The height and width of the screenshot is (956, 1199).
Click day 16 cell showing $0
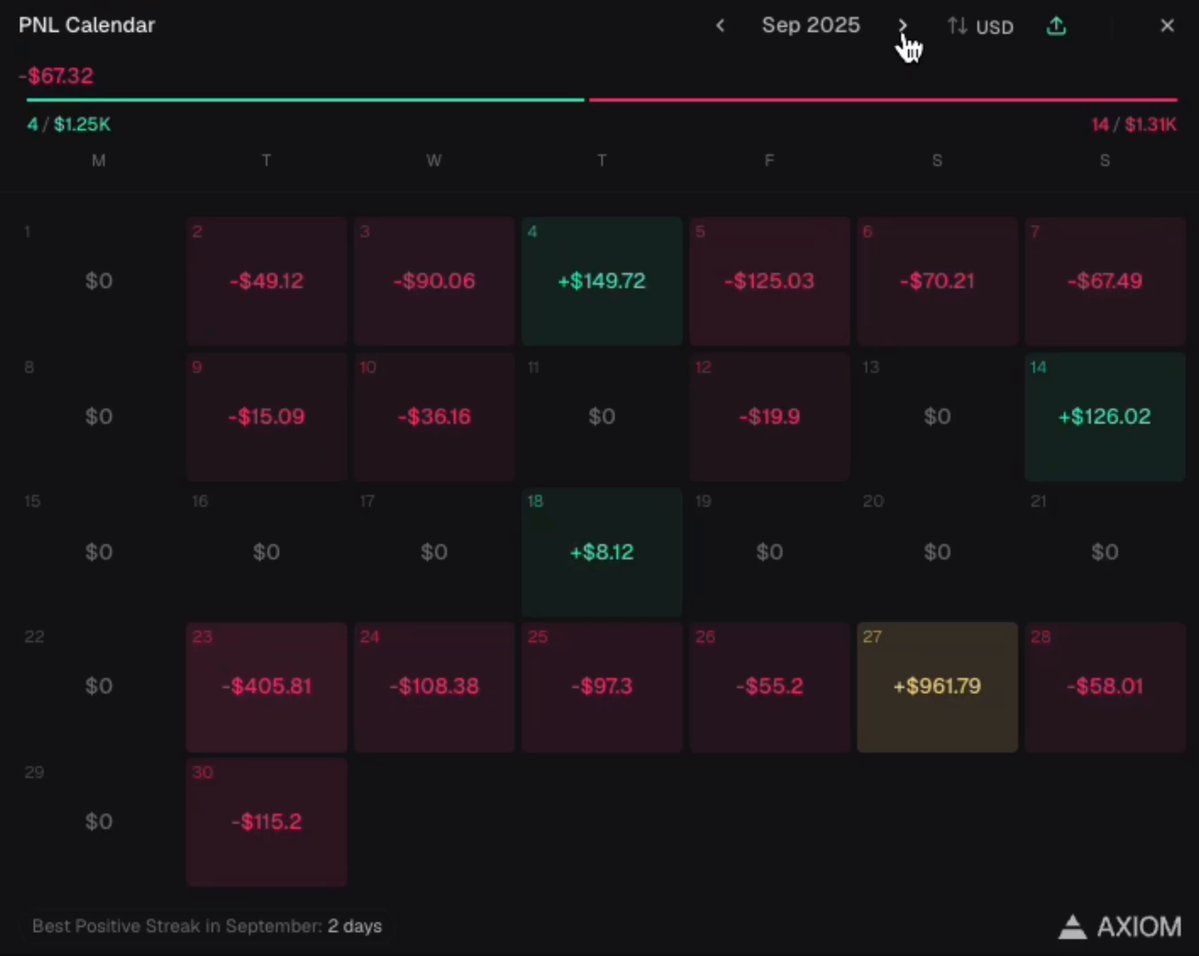click(266, 552)
